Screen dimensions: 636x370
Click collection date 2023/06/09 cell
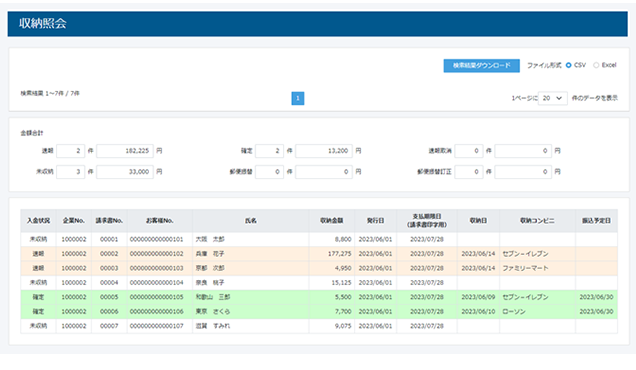tap(478, 297)
